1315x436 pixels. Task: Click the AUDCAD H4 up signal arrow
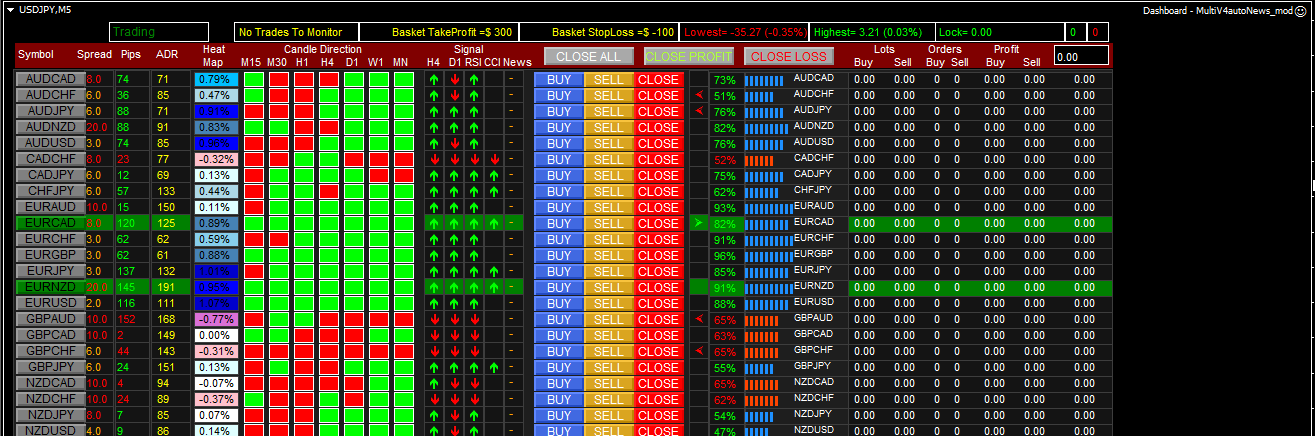click(x=433, y=79)
